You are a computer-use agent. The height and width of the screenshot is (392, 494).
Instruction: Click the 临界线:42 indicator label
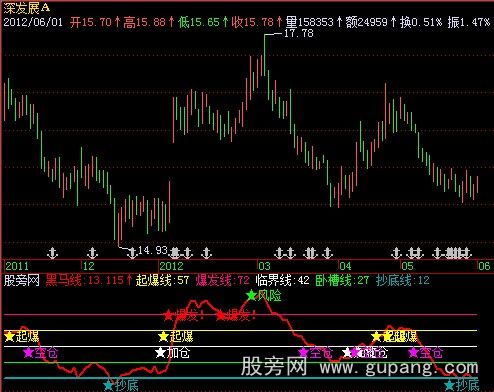tap(283, 280)
